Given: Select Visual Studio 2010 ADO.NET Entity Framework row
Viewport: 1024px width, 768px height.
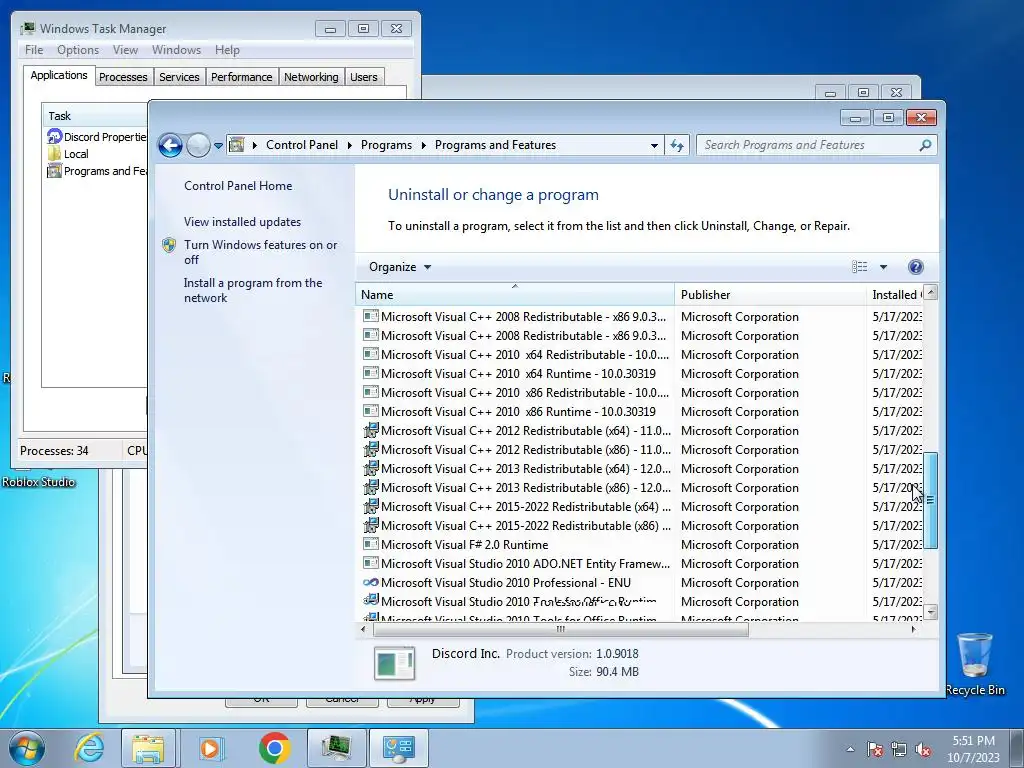Looking at the screenshot, I should [x=640, y=564].
